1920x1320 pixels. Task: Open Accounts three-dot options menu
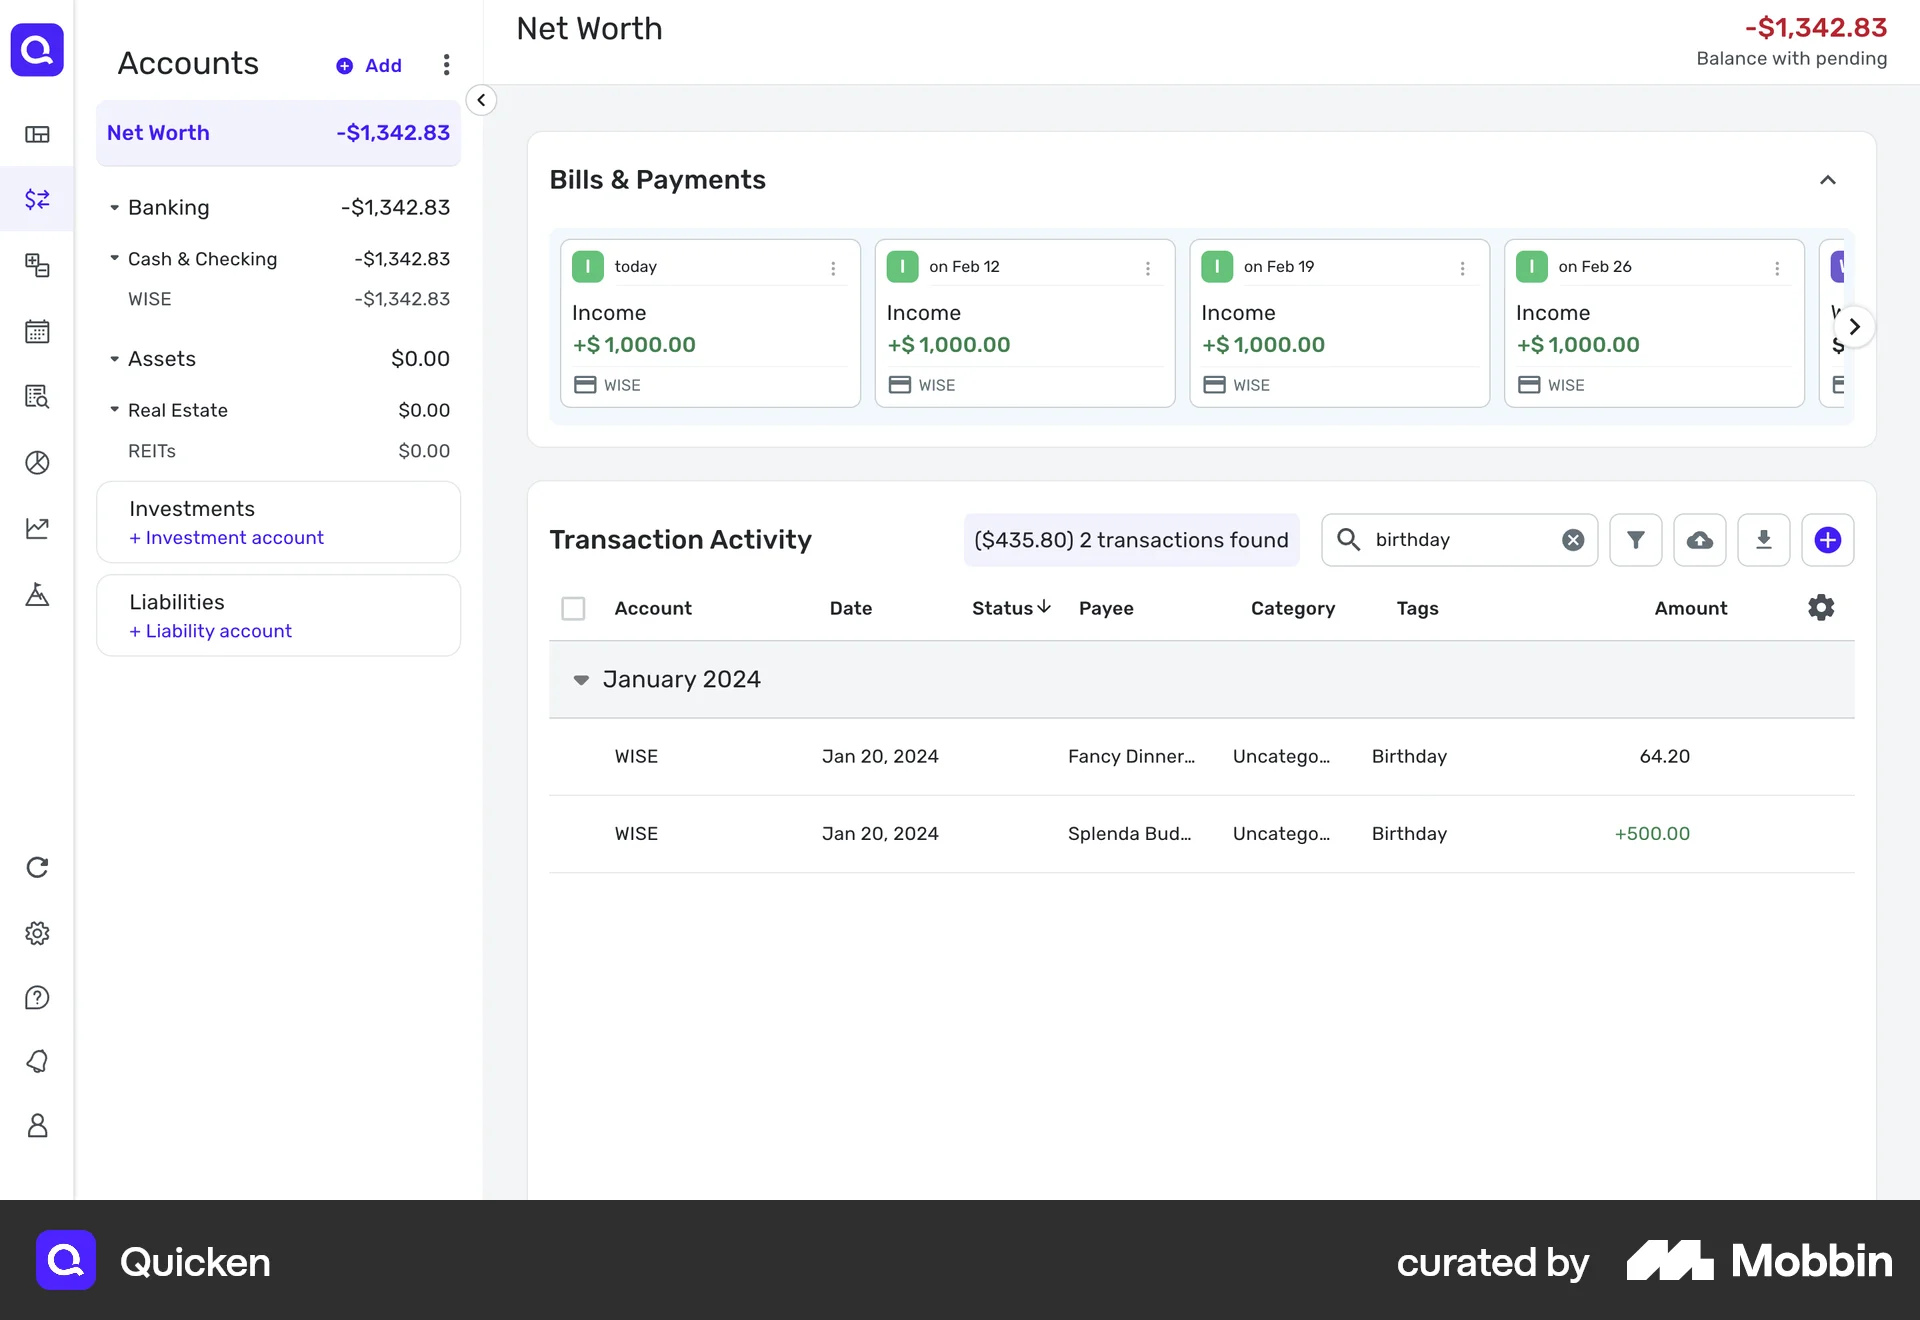pos(446,65)
